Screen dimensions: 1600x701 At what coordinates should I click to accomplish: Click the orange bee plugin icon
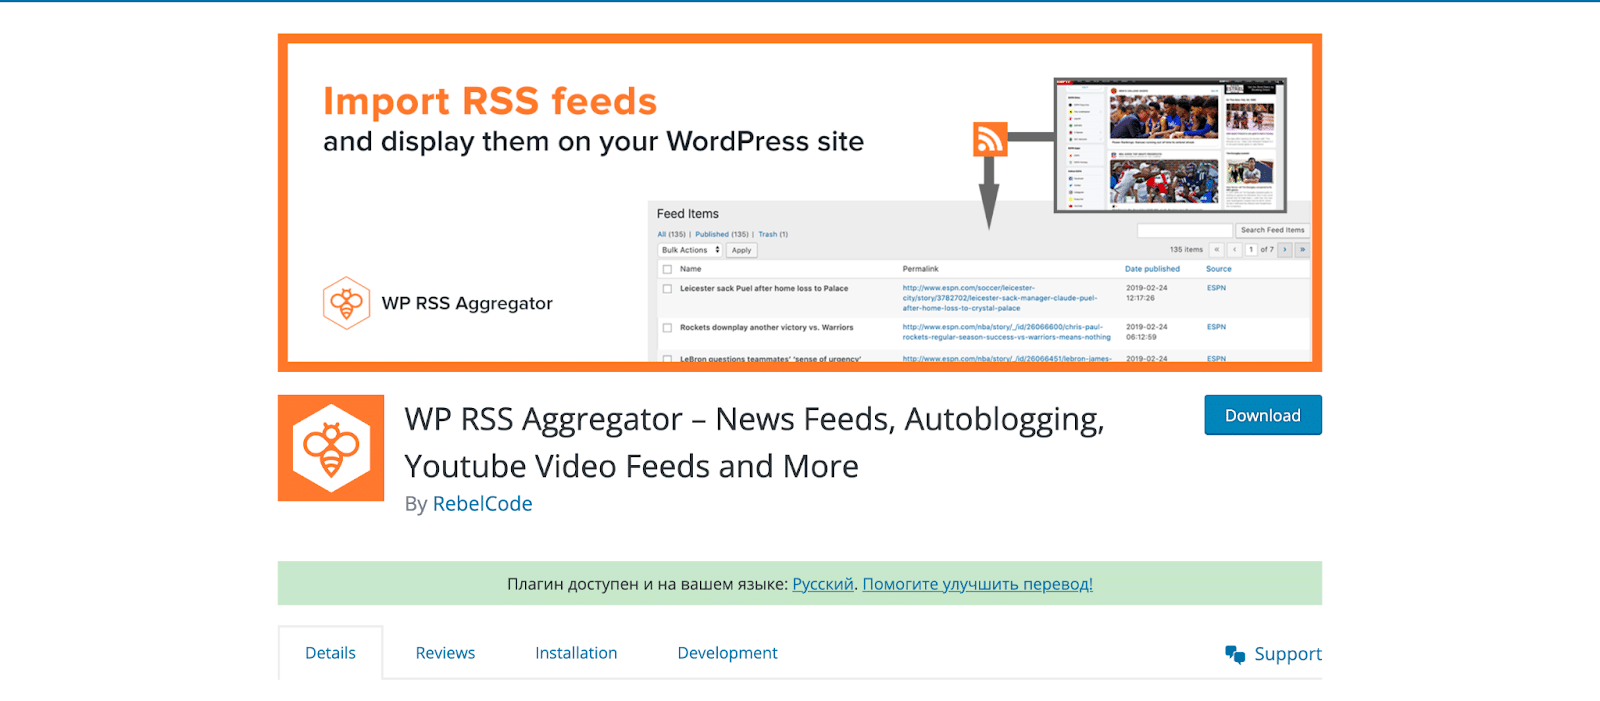click(x=331, y=448)
